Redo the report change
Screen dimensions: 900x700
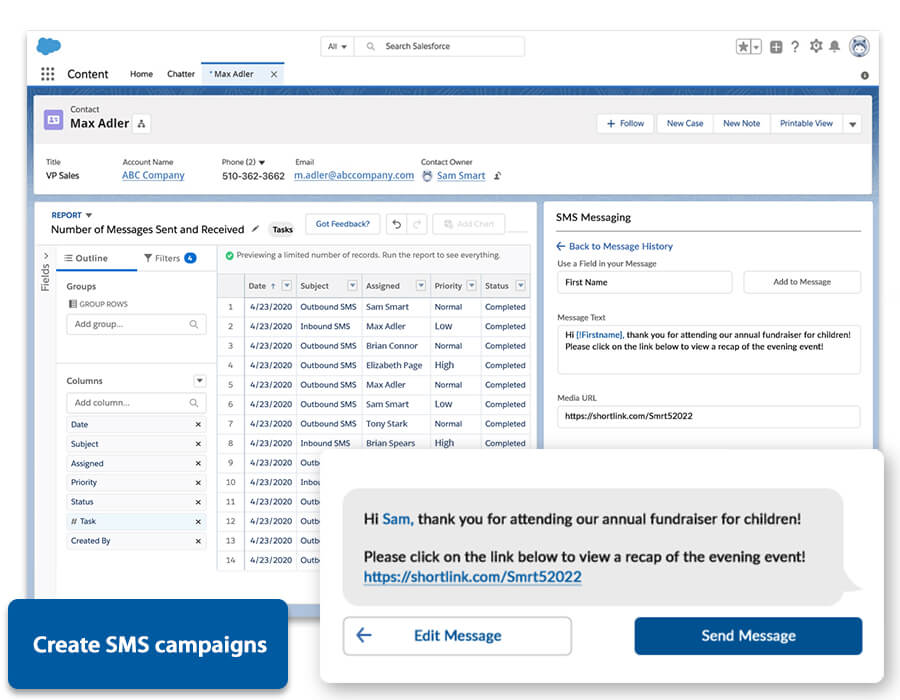[417, 224]
